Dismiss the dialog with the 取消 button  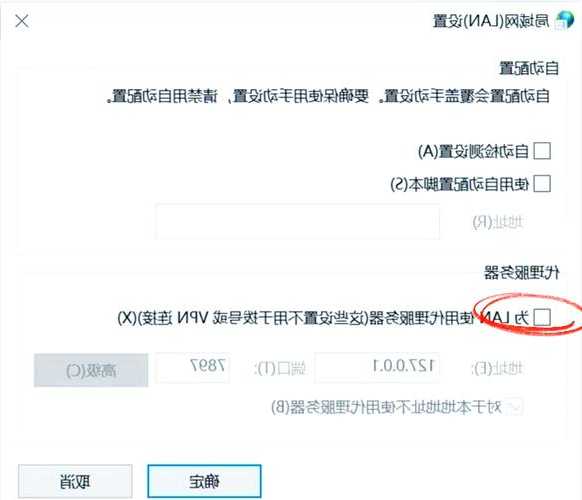click(75, 481)
